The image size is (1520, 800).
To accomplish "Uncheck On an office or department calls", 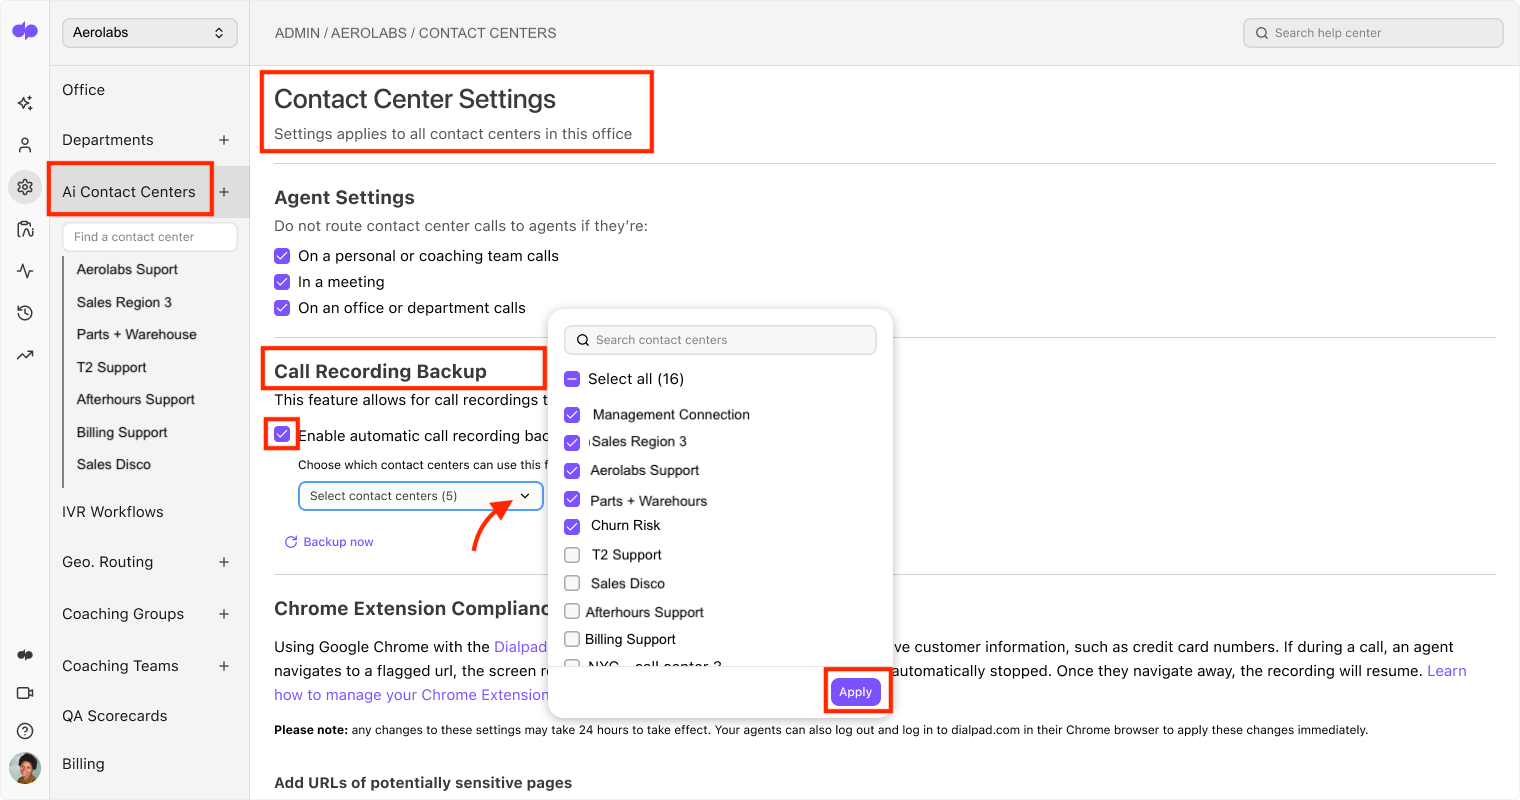I will [282, 308].
